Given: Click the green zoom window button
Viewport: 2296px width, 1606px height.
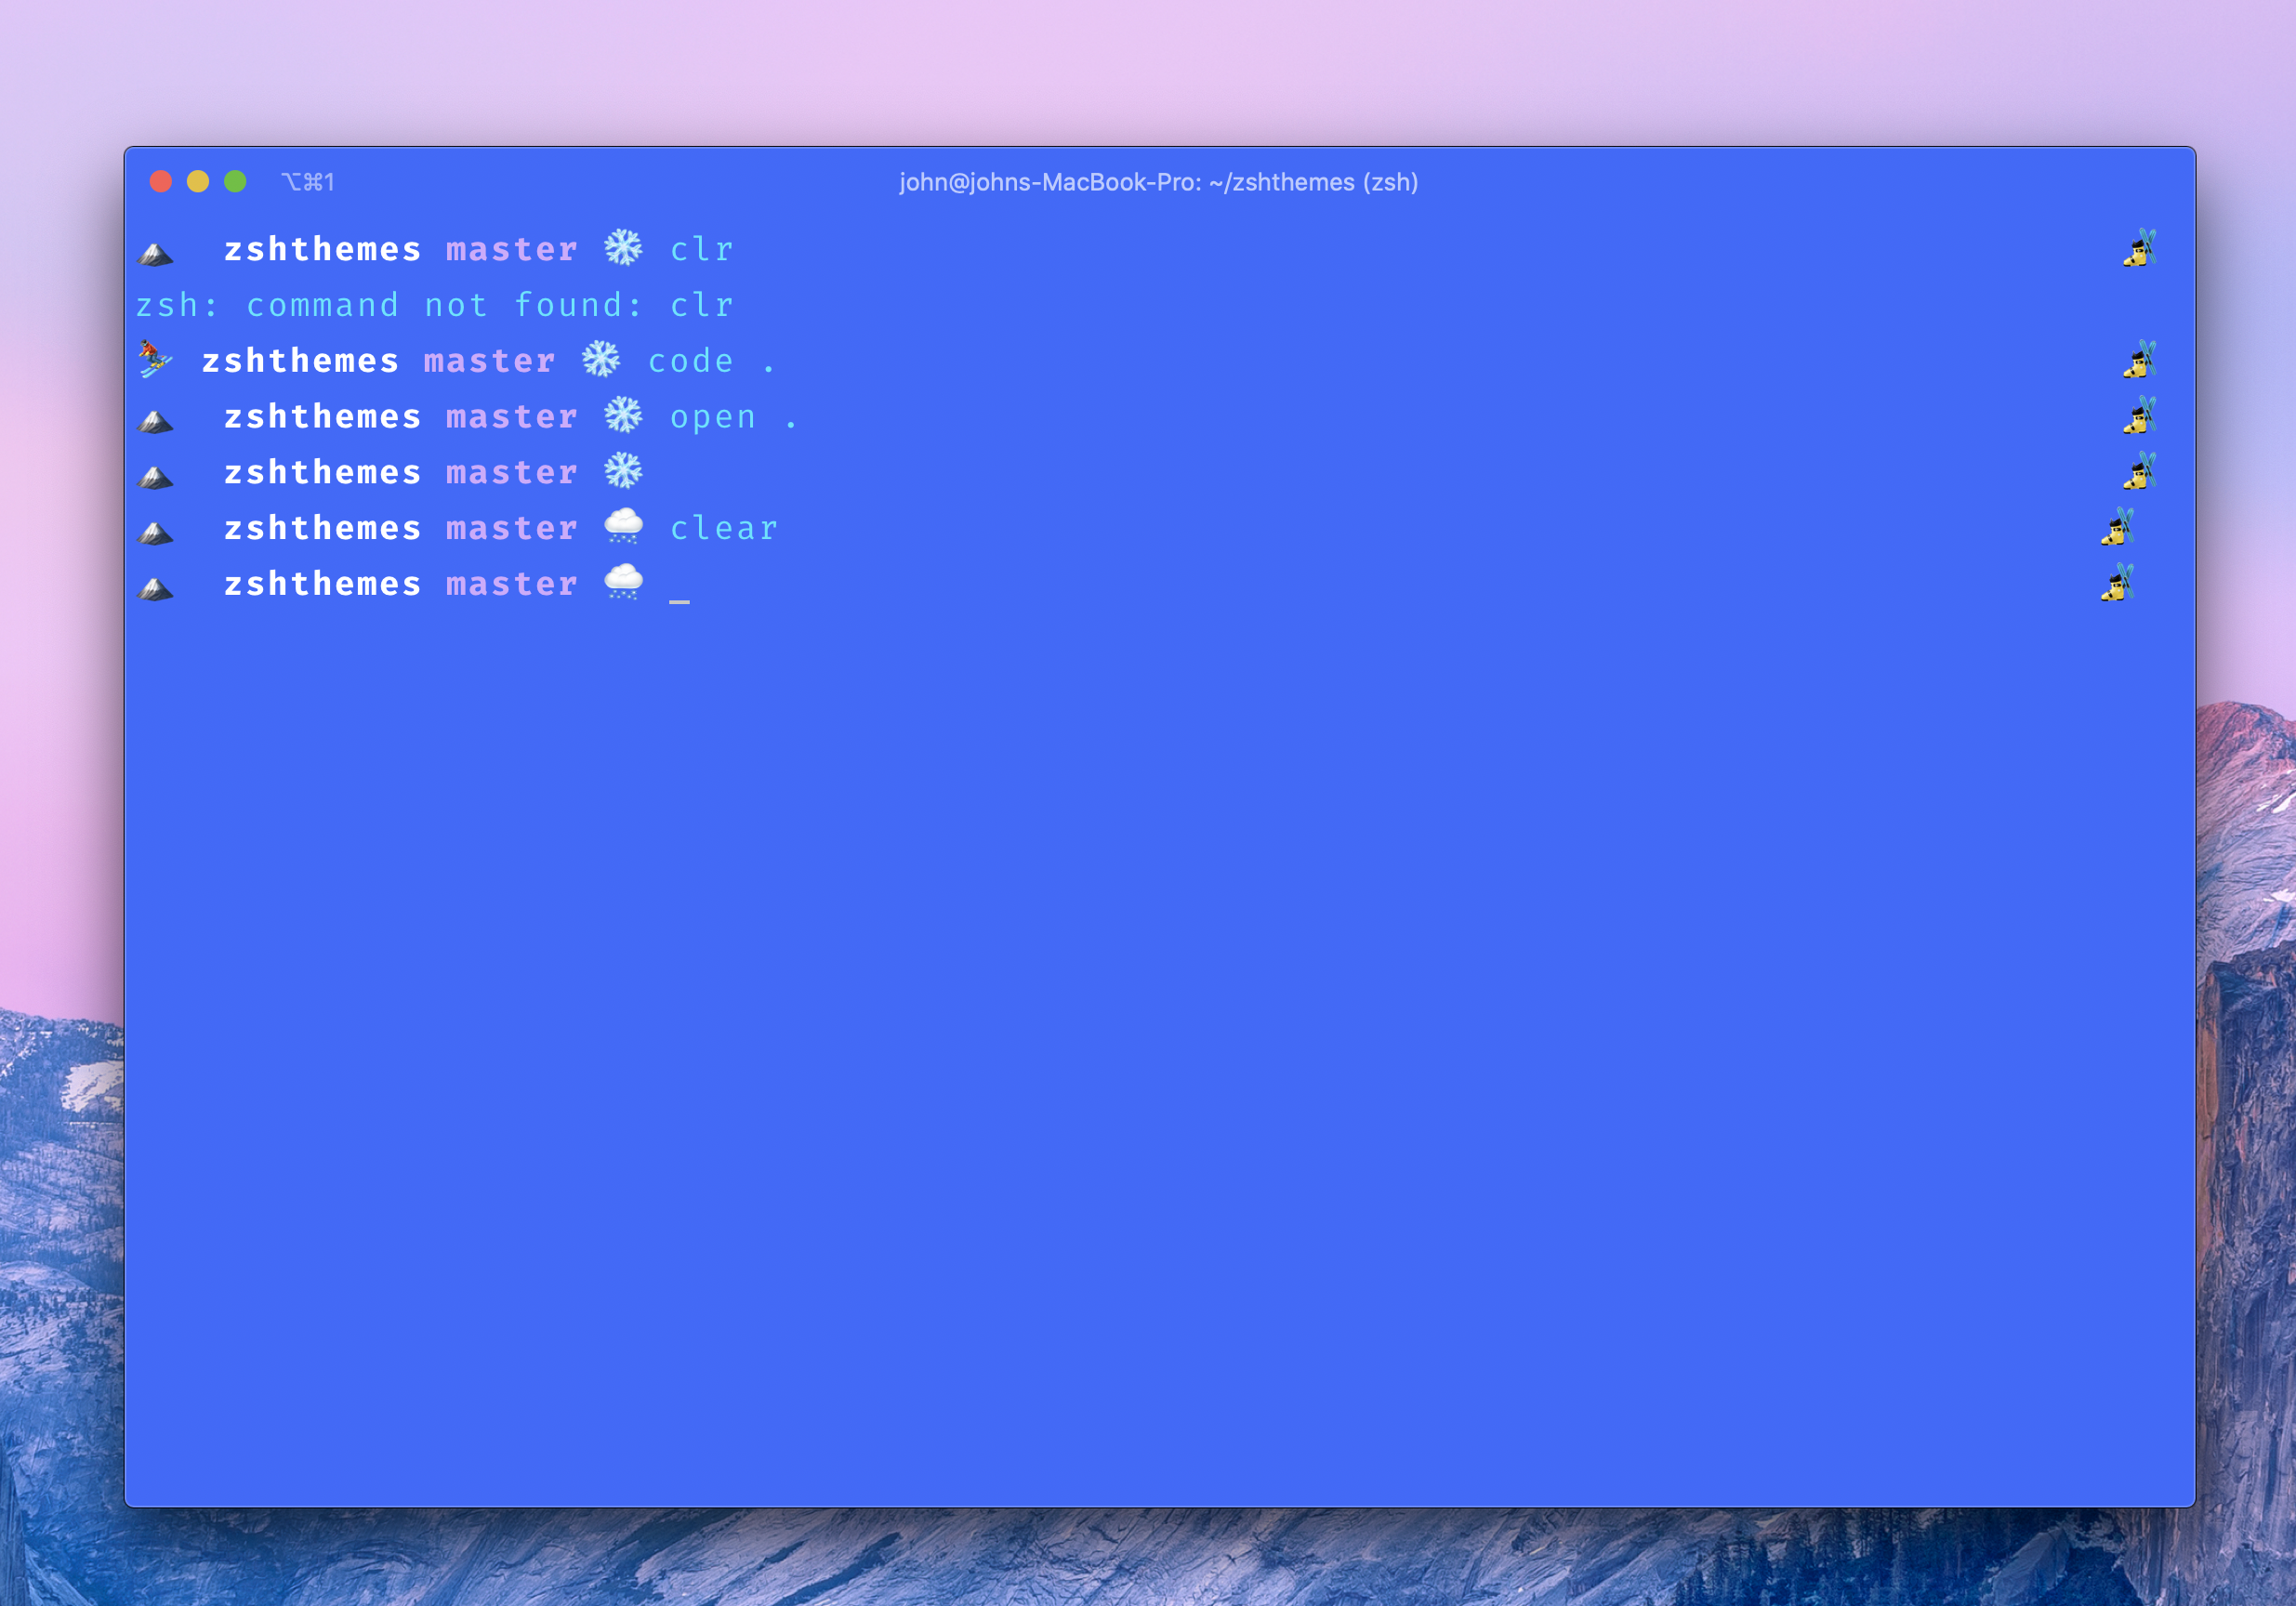Looking at the screenshot, I should point(235,181).
